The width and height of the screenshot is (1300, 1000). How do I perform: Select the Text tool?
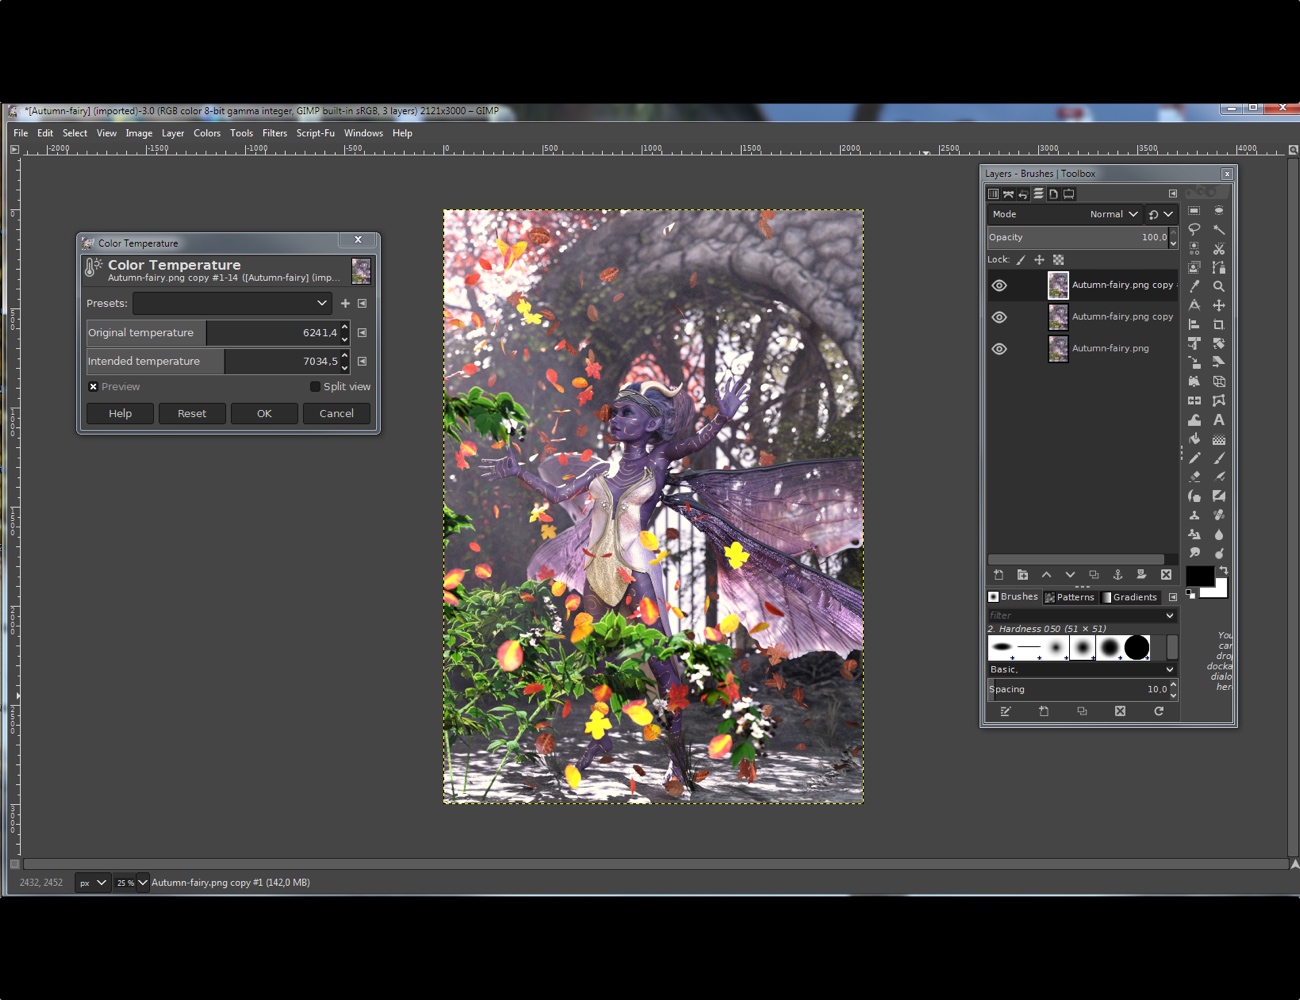click(1218, 420)
